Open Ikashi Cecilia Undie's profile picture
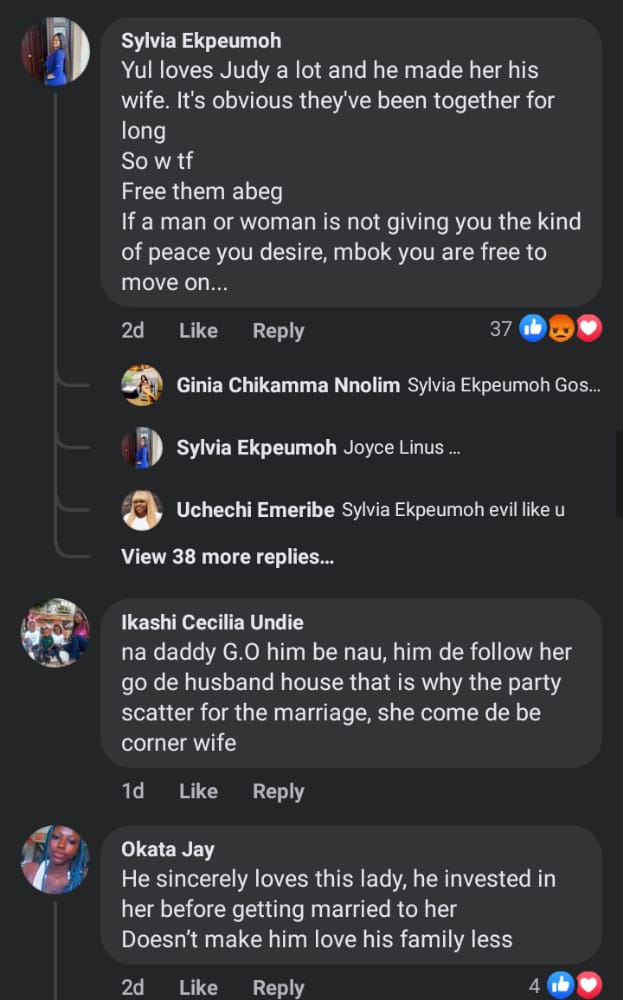Screen dimensions: 623x1000 56,633
